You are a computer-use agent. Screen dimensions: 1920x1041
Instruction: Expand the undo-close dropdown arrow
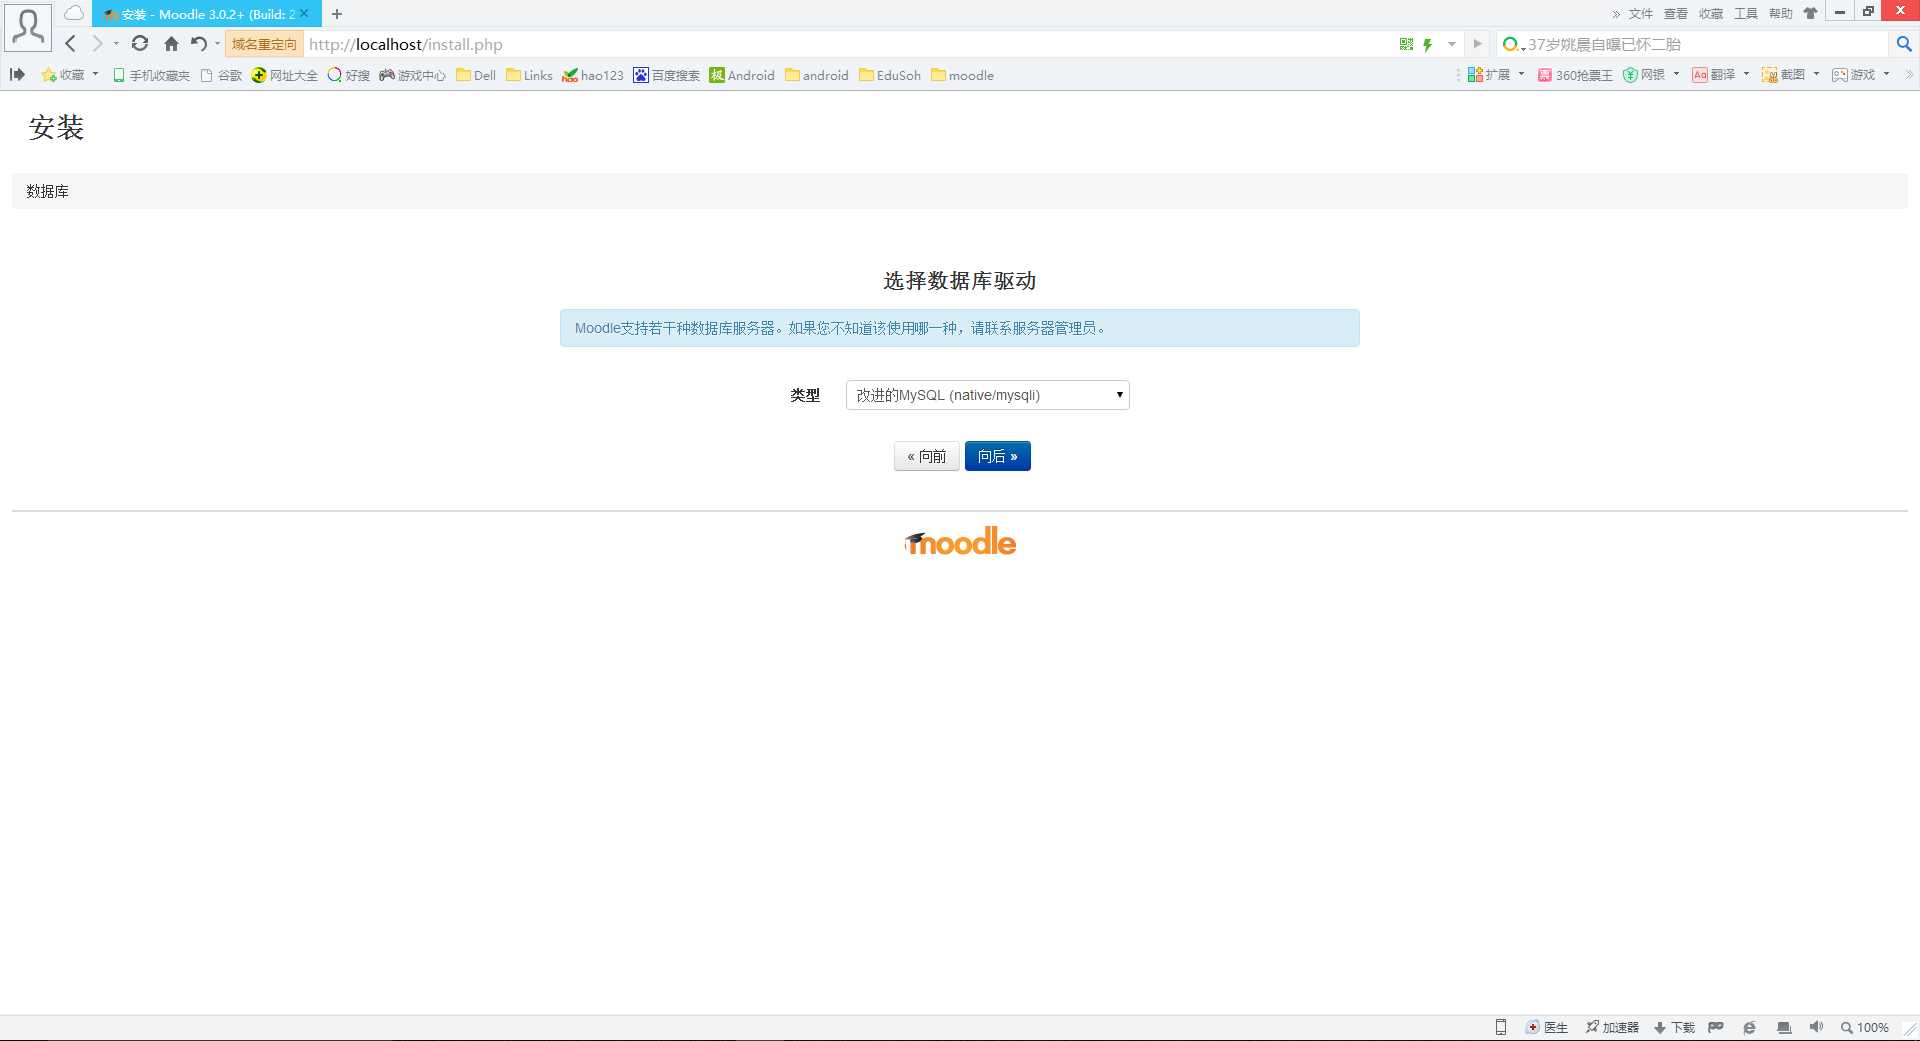coord(217,44)
